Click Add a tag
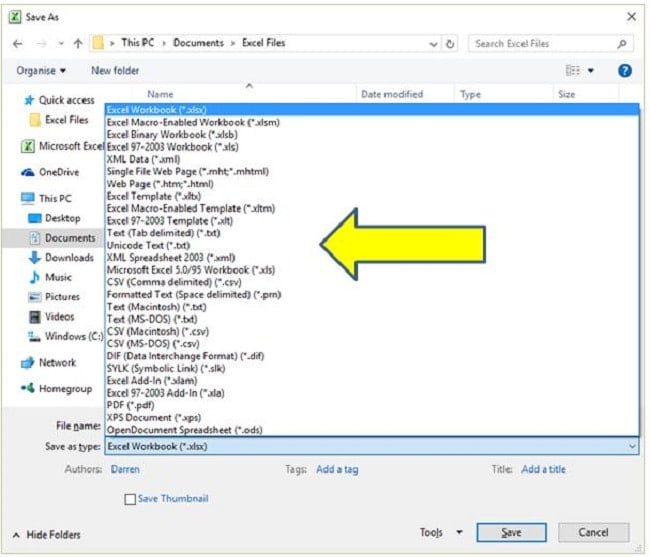650x557 pixels. click(337, 470)
